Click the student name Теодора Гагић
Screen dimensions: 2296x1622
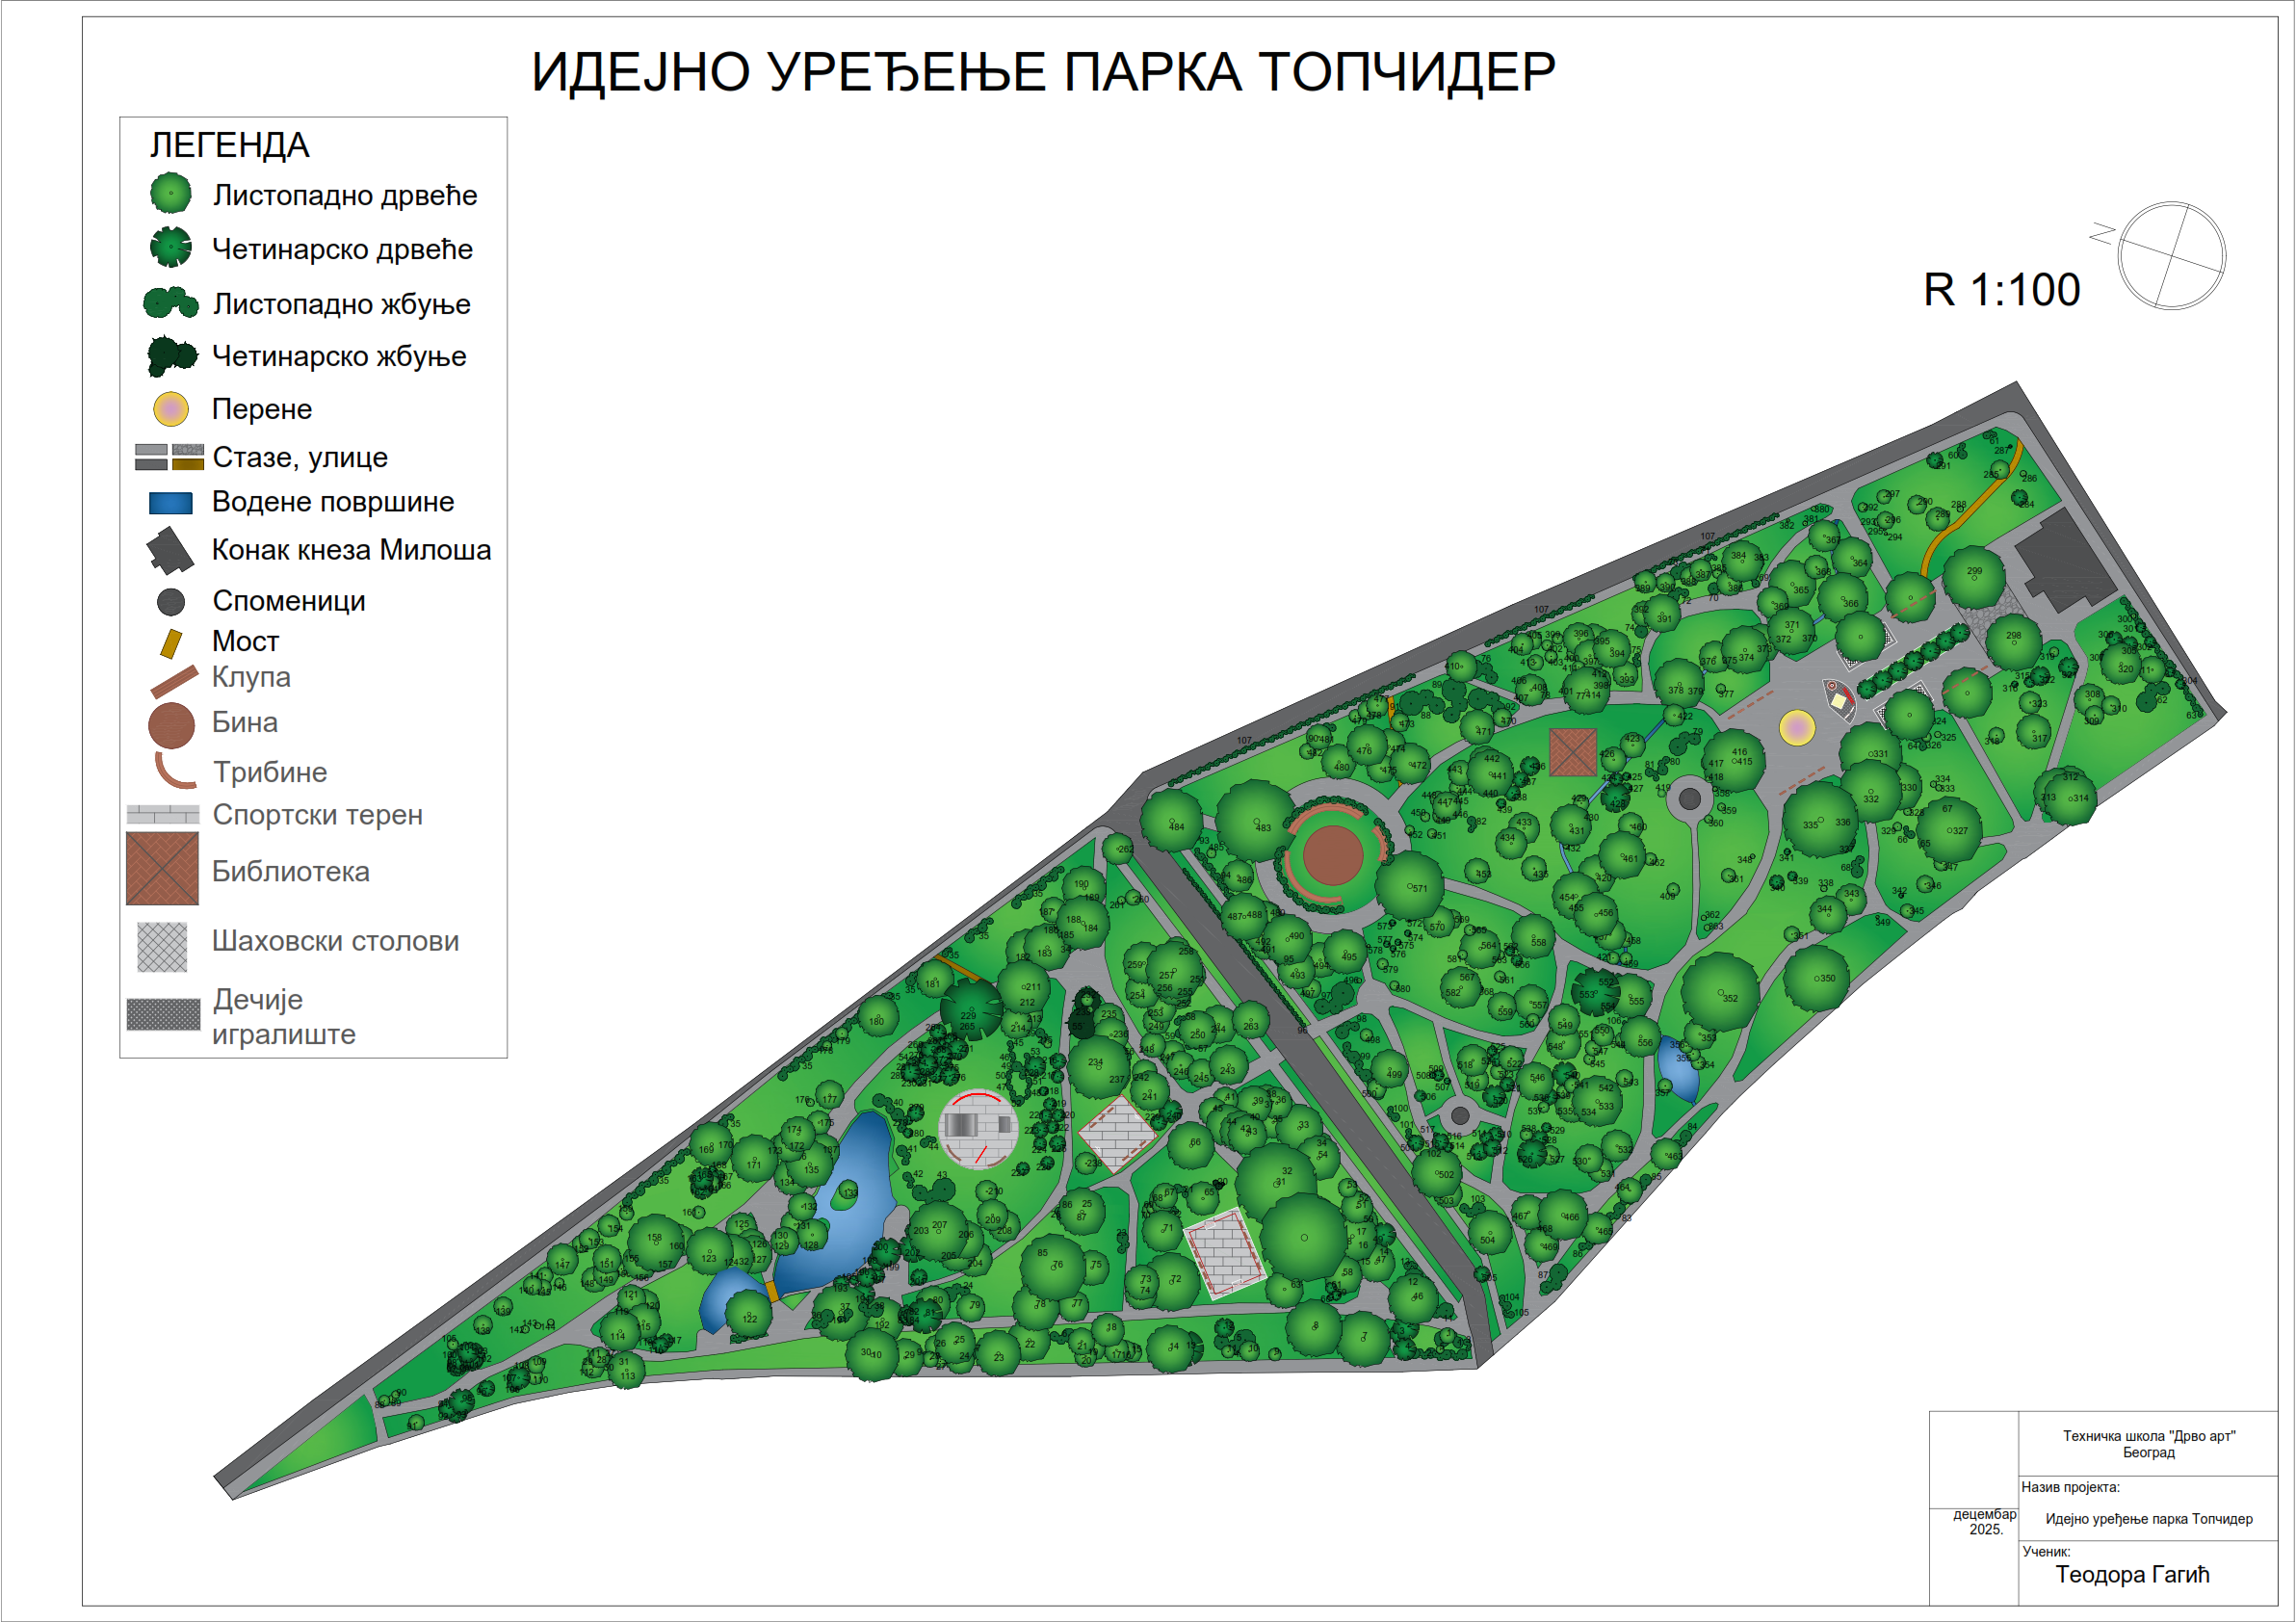point(2132,1574)
